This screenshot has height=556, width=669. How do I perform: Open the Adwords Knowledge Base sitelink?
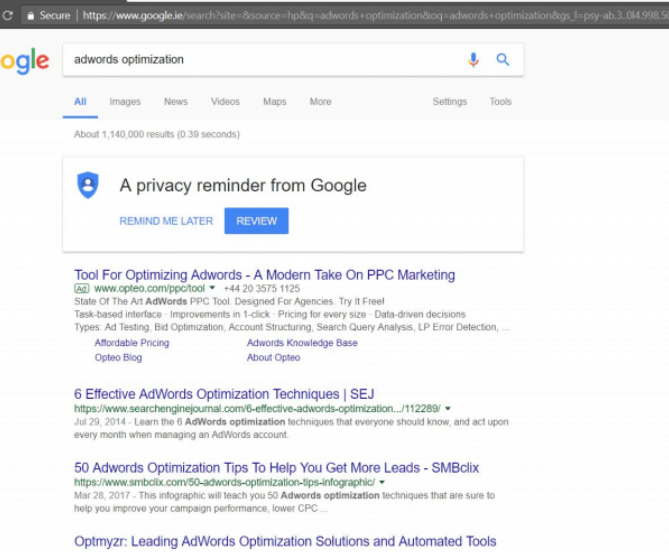302,343
